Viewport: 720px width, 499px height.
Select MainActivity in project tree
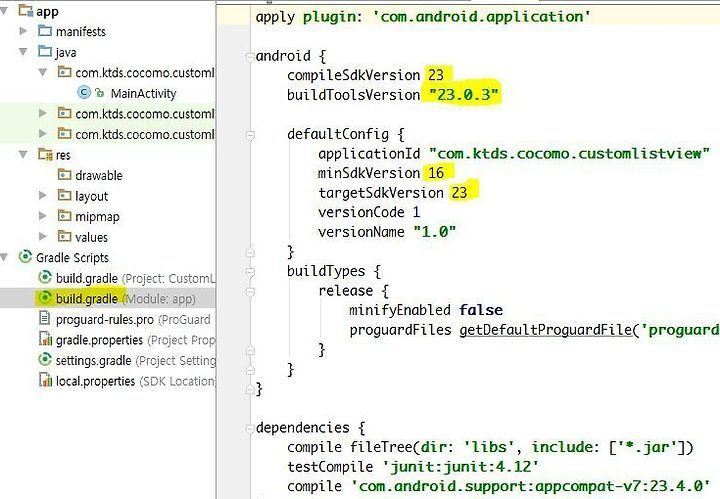coord(143,94)
